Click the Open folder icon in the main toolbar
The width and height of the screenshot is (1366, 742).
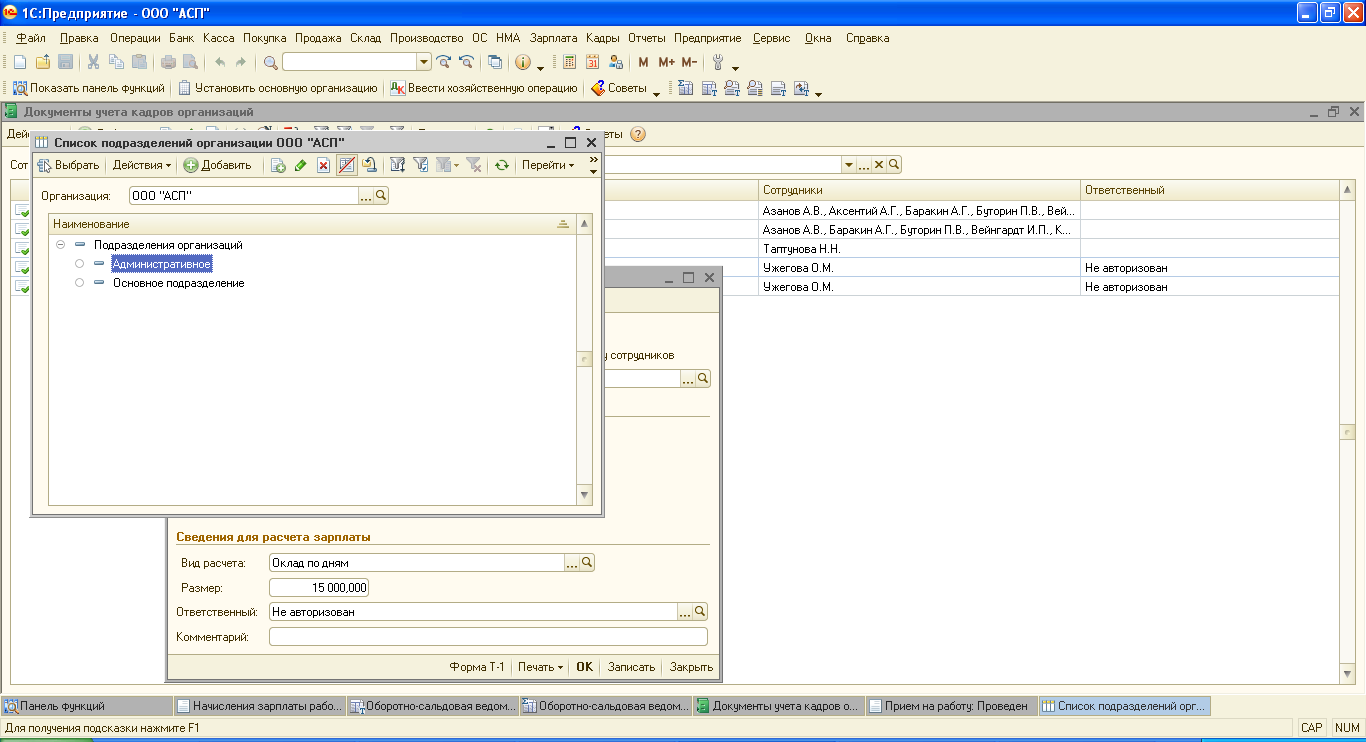tap(42, 62)
